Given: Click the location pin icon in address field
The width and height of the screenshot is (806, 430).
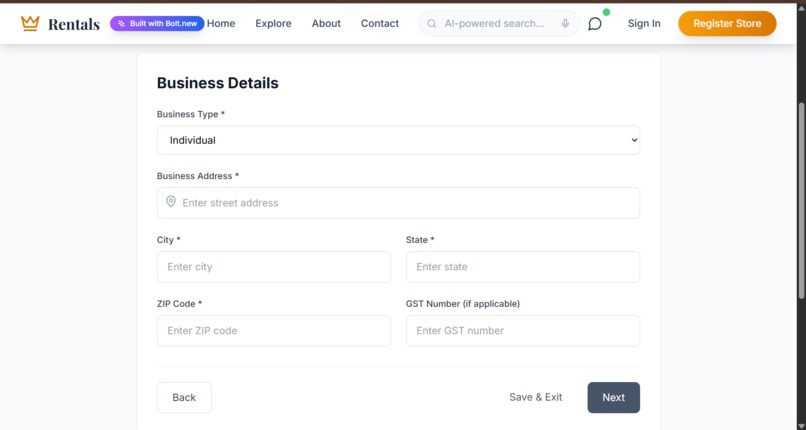Looking at the screenshot, I should 171,202.
